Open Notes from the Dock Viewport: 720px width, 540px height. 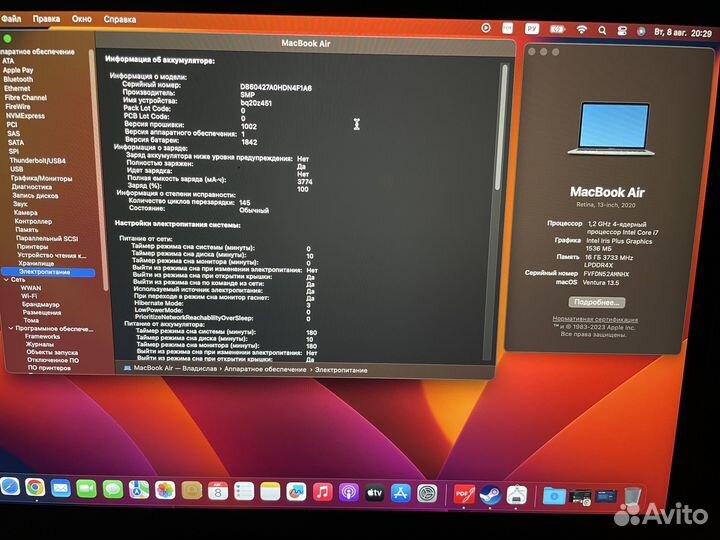[x=270, y=492]
